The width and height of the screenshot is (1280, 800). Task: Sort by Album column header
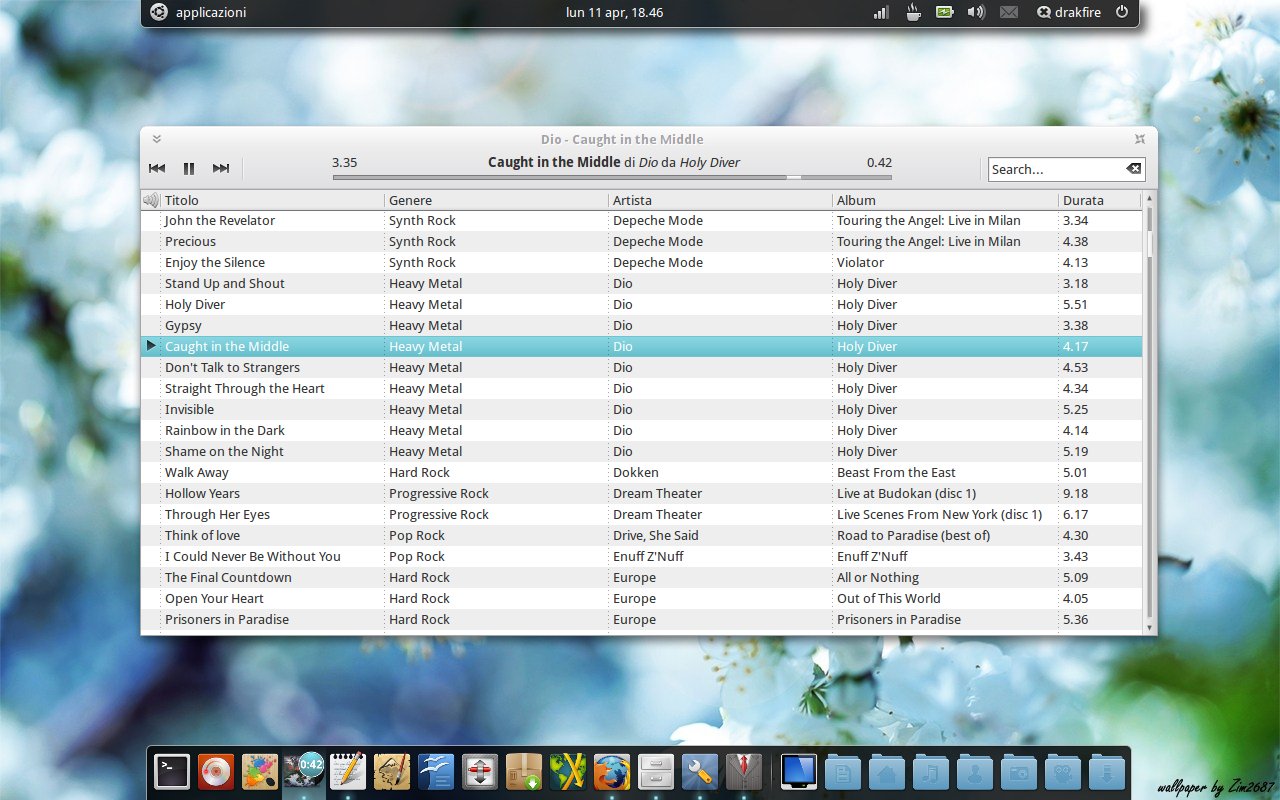tap(945, 200)
